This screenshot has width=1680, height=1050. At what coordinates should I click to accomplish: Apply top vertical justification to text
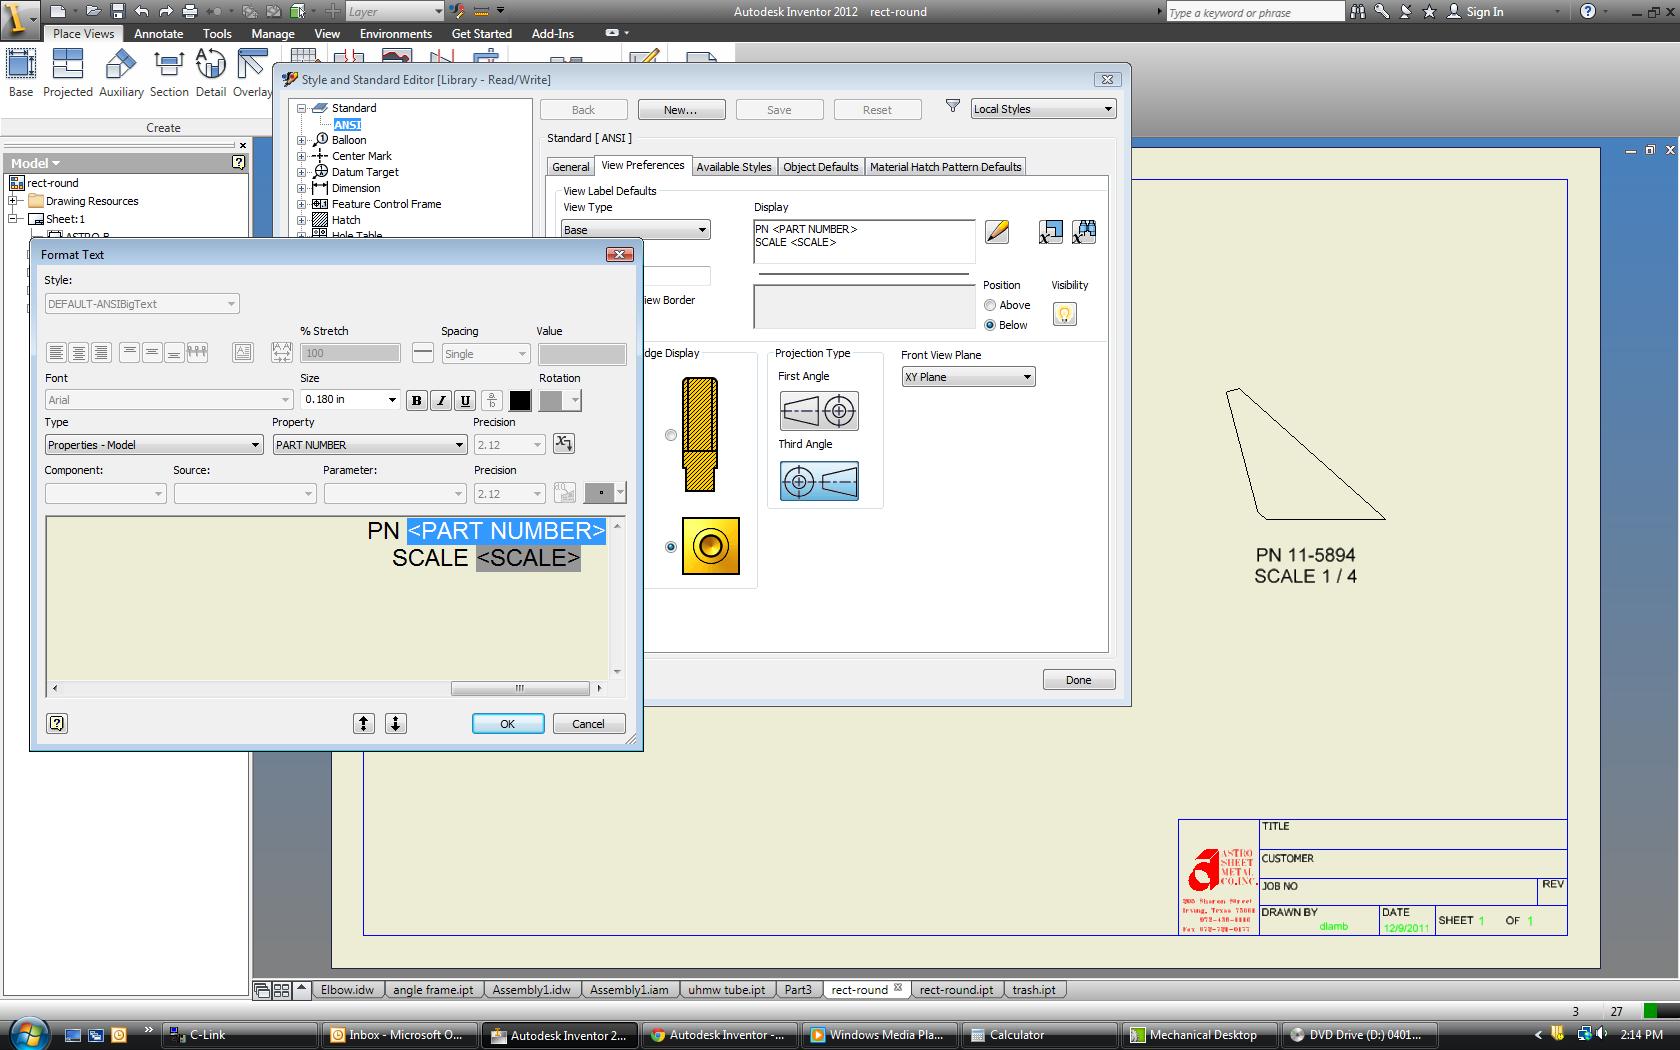click(129, 352)
